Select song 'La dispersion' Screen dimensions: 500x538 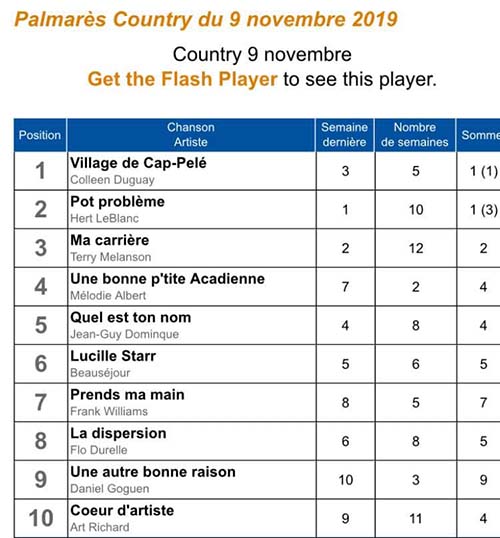click(118, 433)
